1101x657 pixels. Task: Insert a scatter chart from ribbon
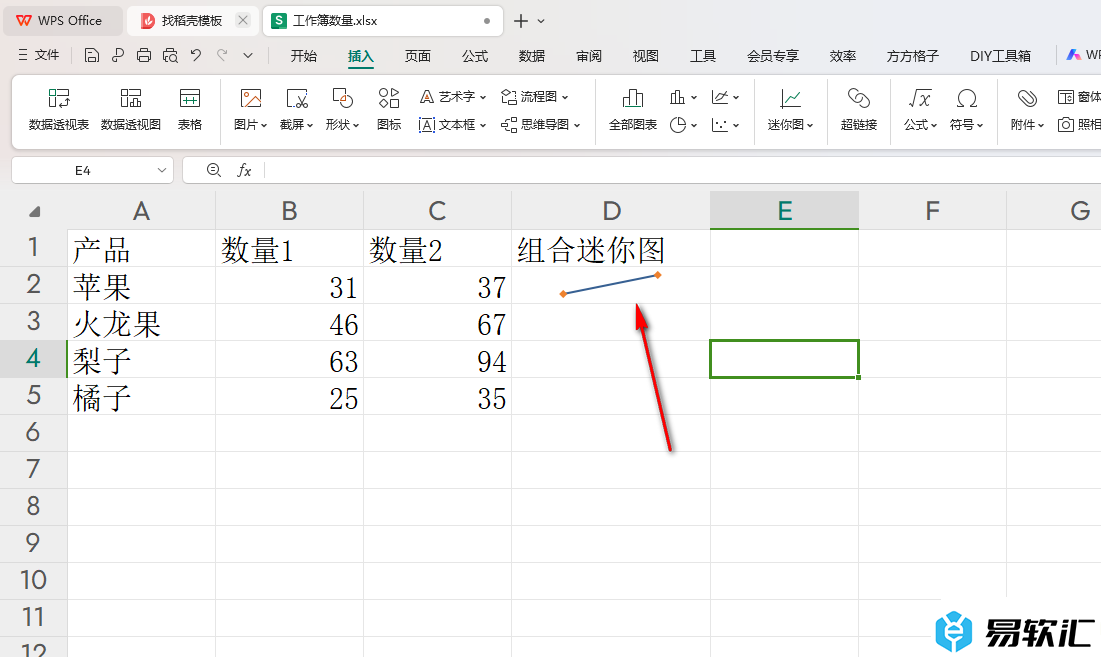click(720, 125)
